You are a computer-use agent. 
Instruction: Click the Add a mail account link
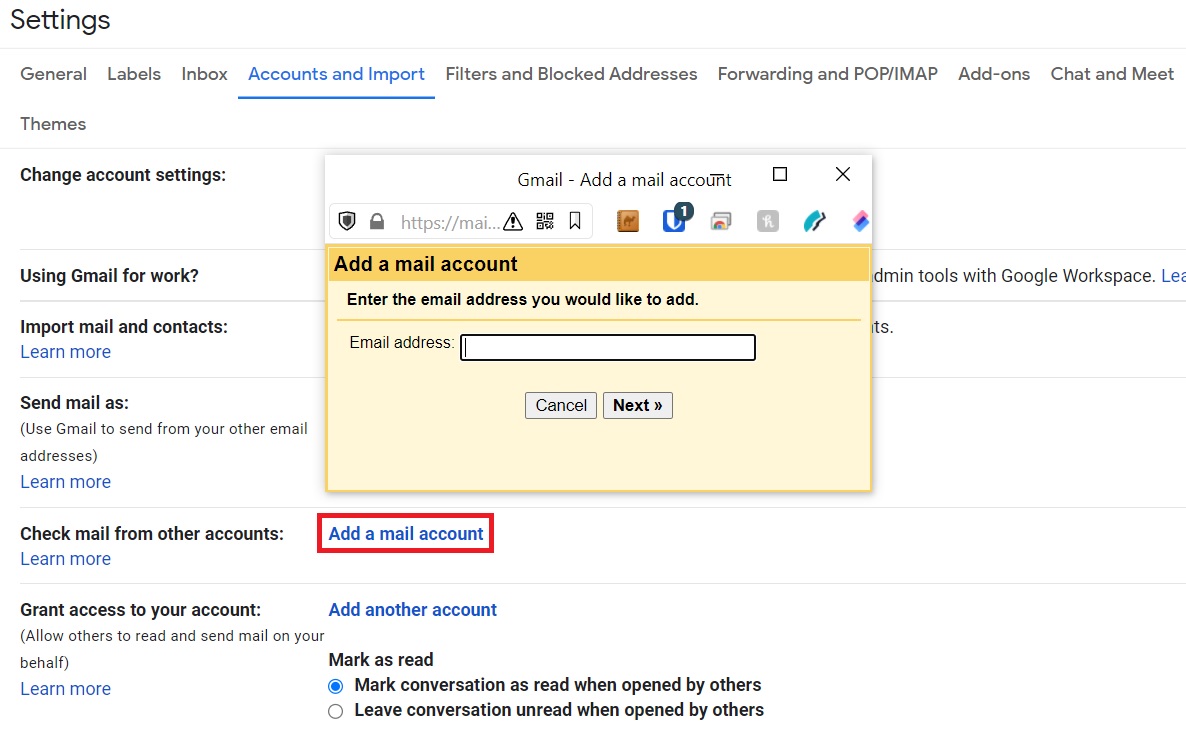(x=405, y=533)
